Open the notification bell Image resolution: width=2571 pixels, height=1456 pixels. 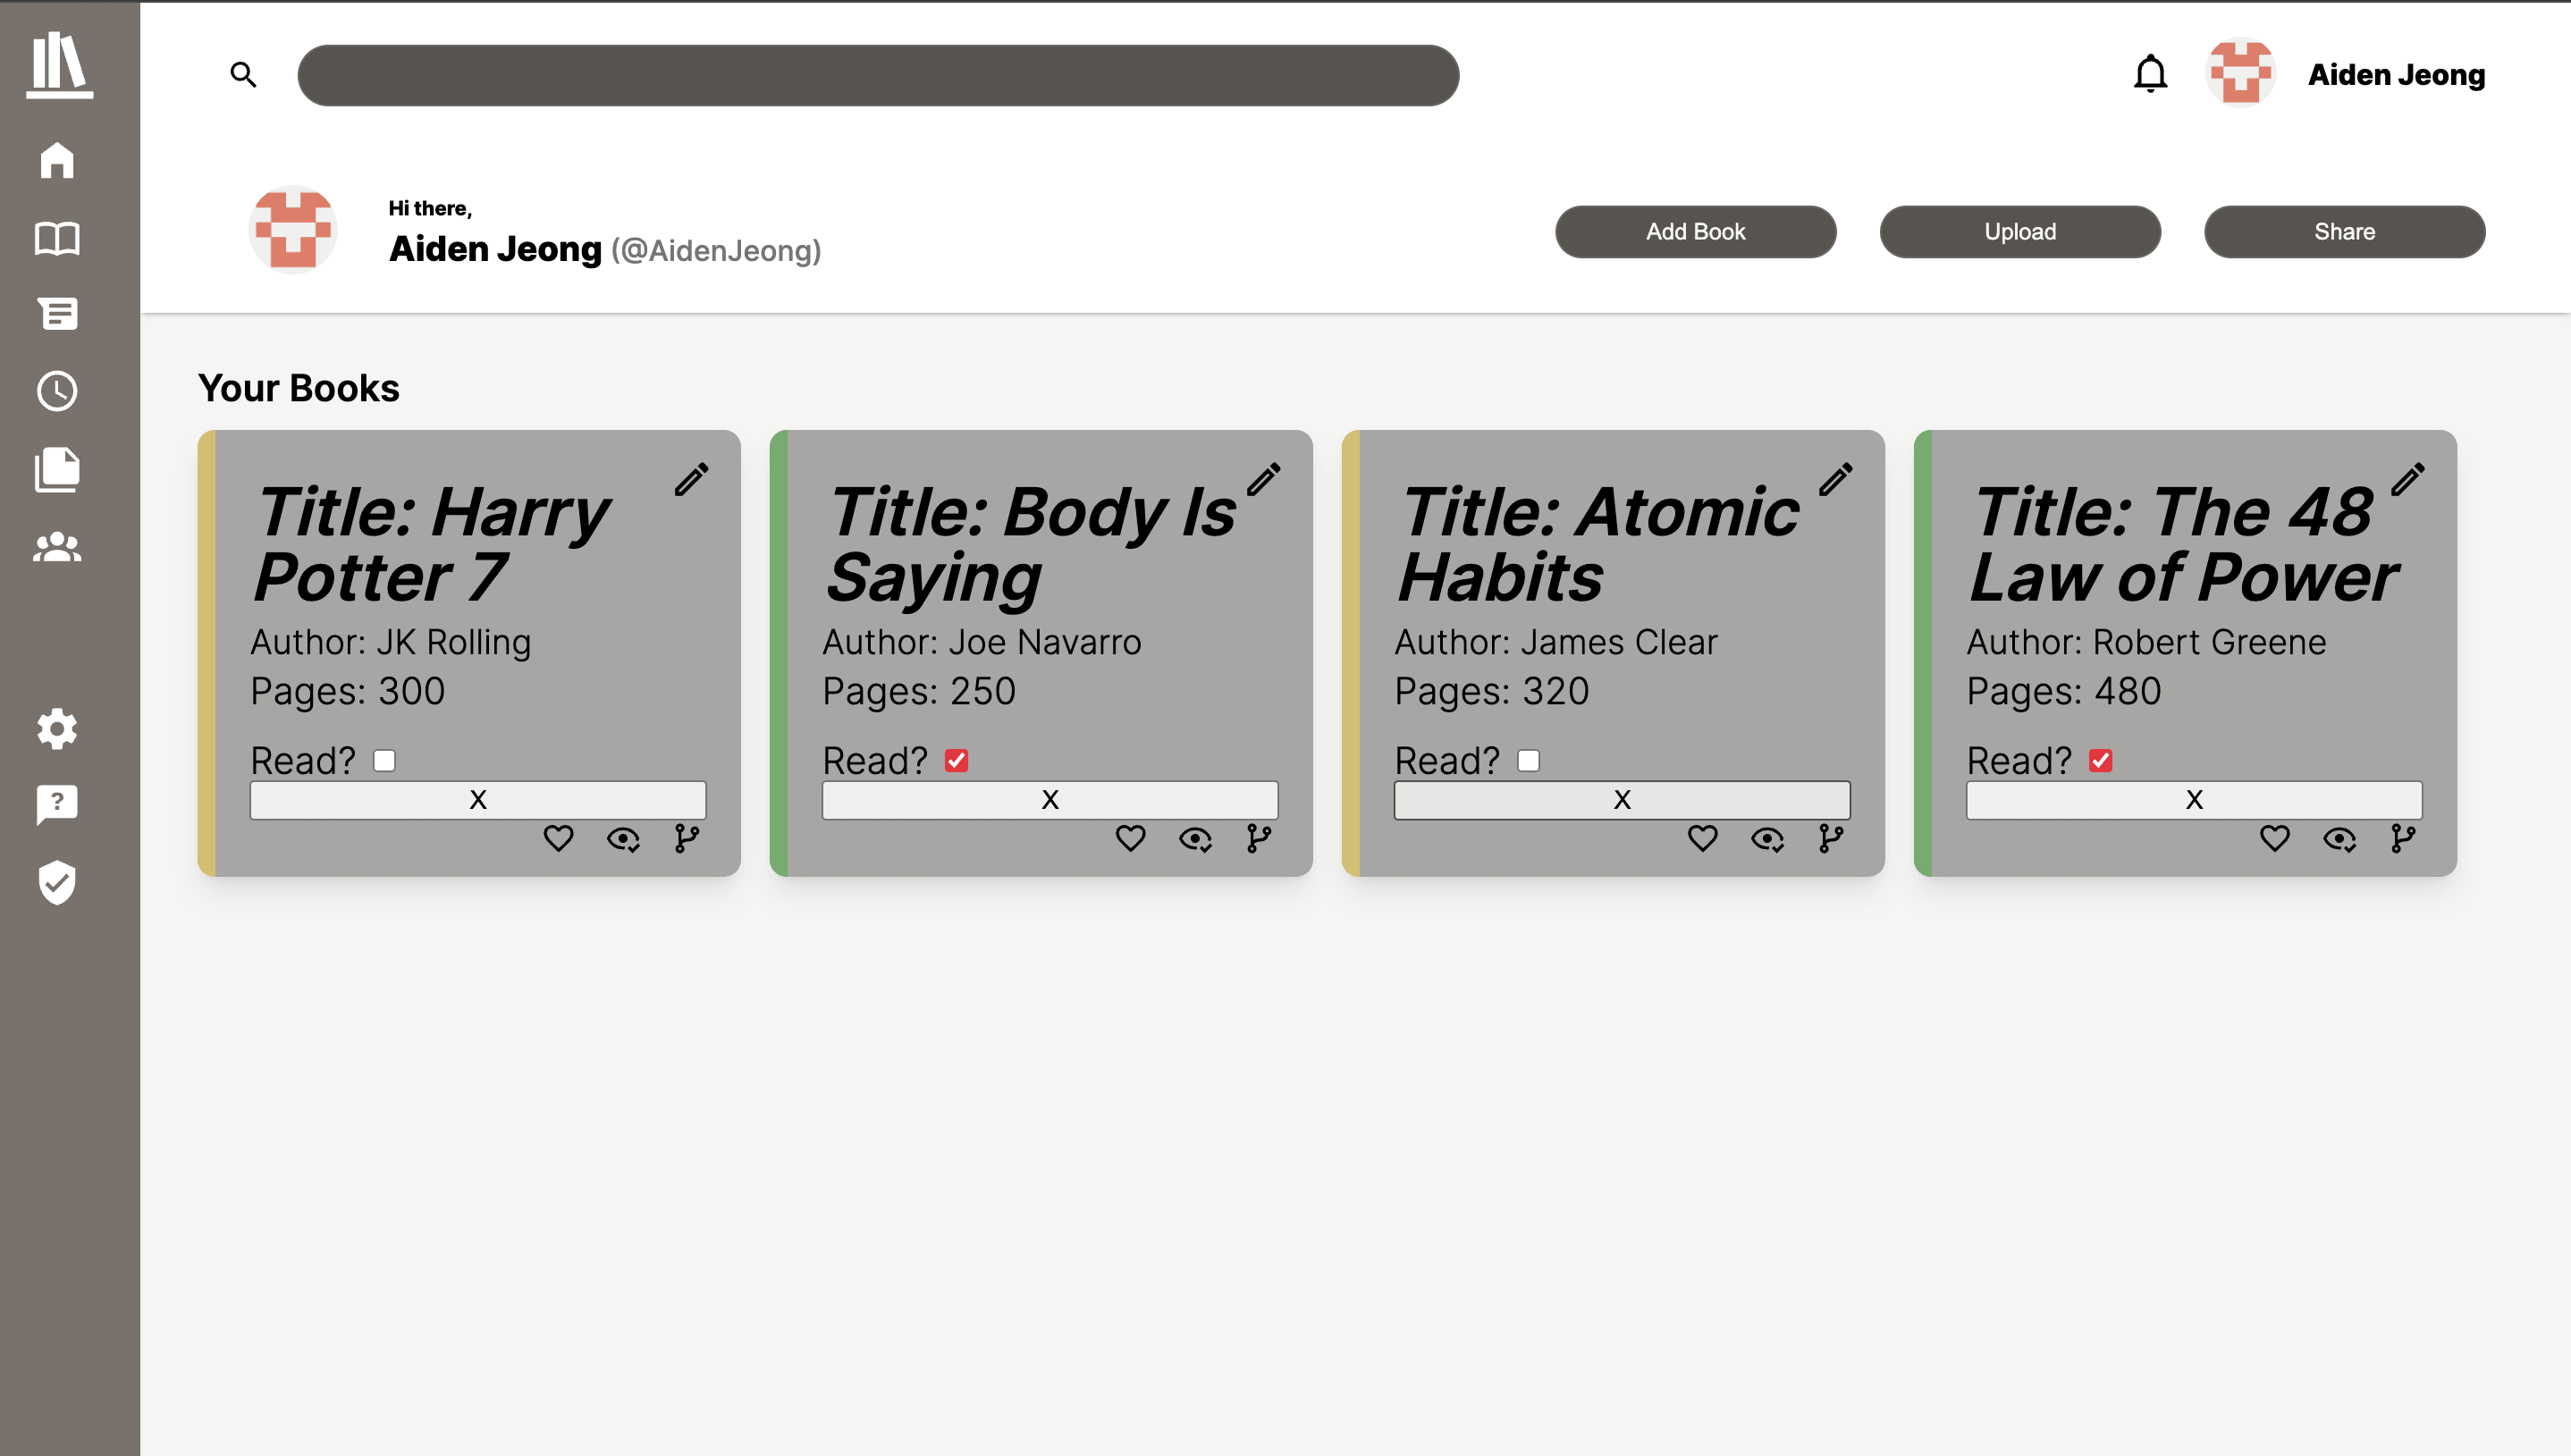(2150, 74)
